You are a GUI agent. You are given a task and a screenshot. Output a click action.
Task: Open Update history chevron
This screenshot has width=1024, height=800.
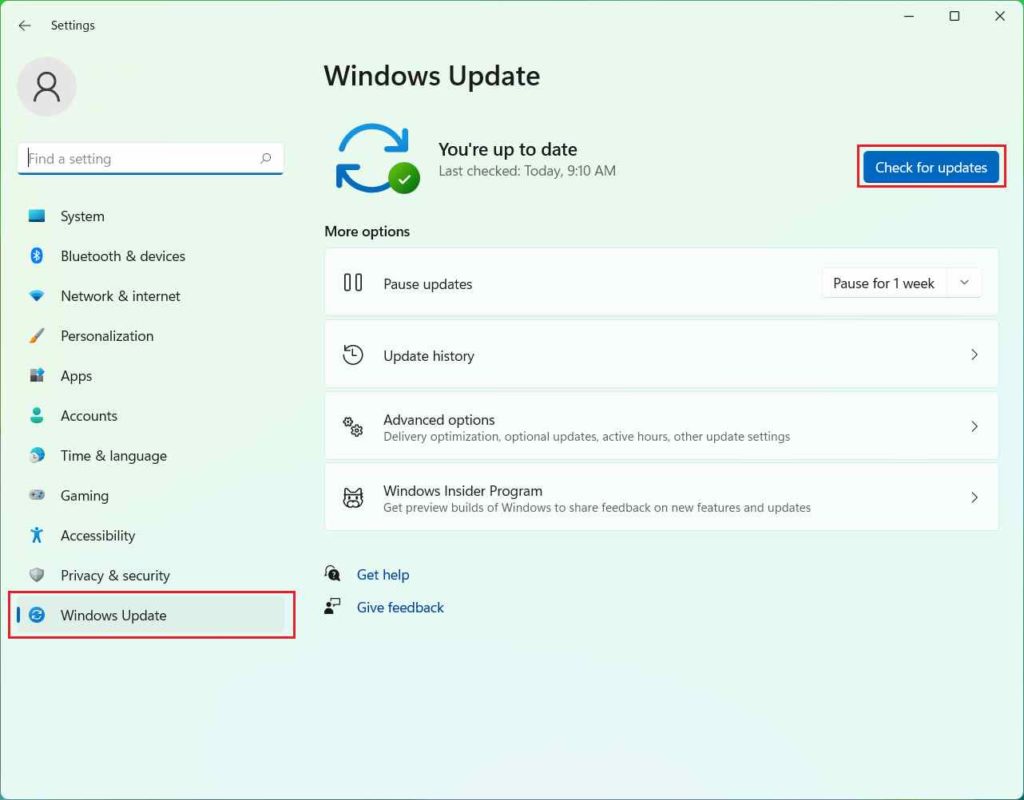(x=974, y=355)
